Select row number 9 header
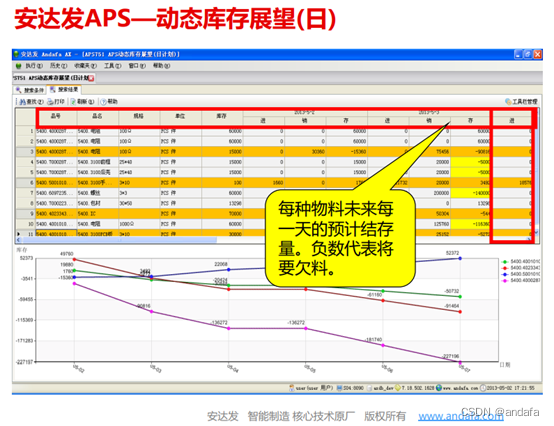This screenshot has height=426, width=554. (x=25, y=214)
